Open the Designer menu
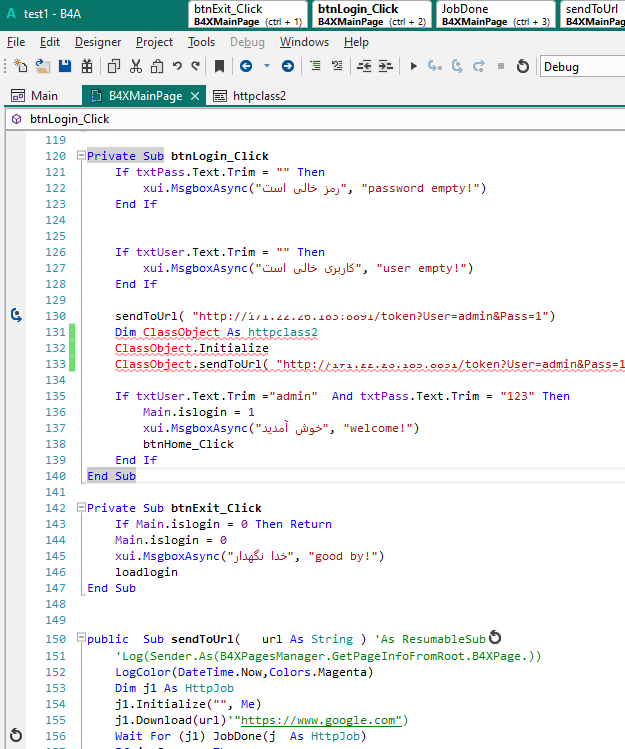 click(x=98, y=42)
